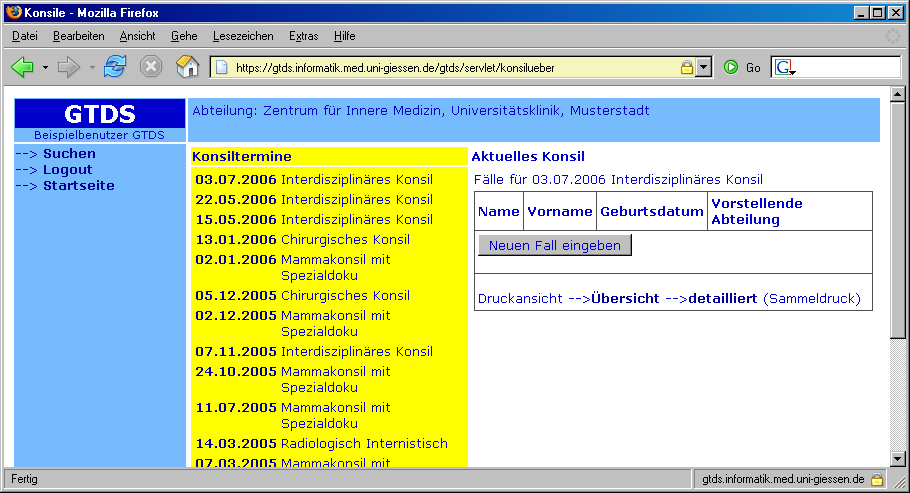Image resolution: width=910 pixels, height=493 pixels.
Task: Open the detailliert print view link
Action: tap(723, 299)
